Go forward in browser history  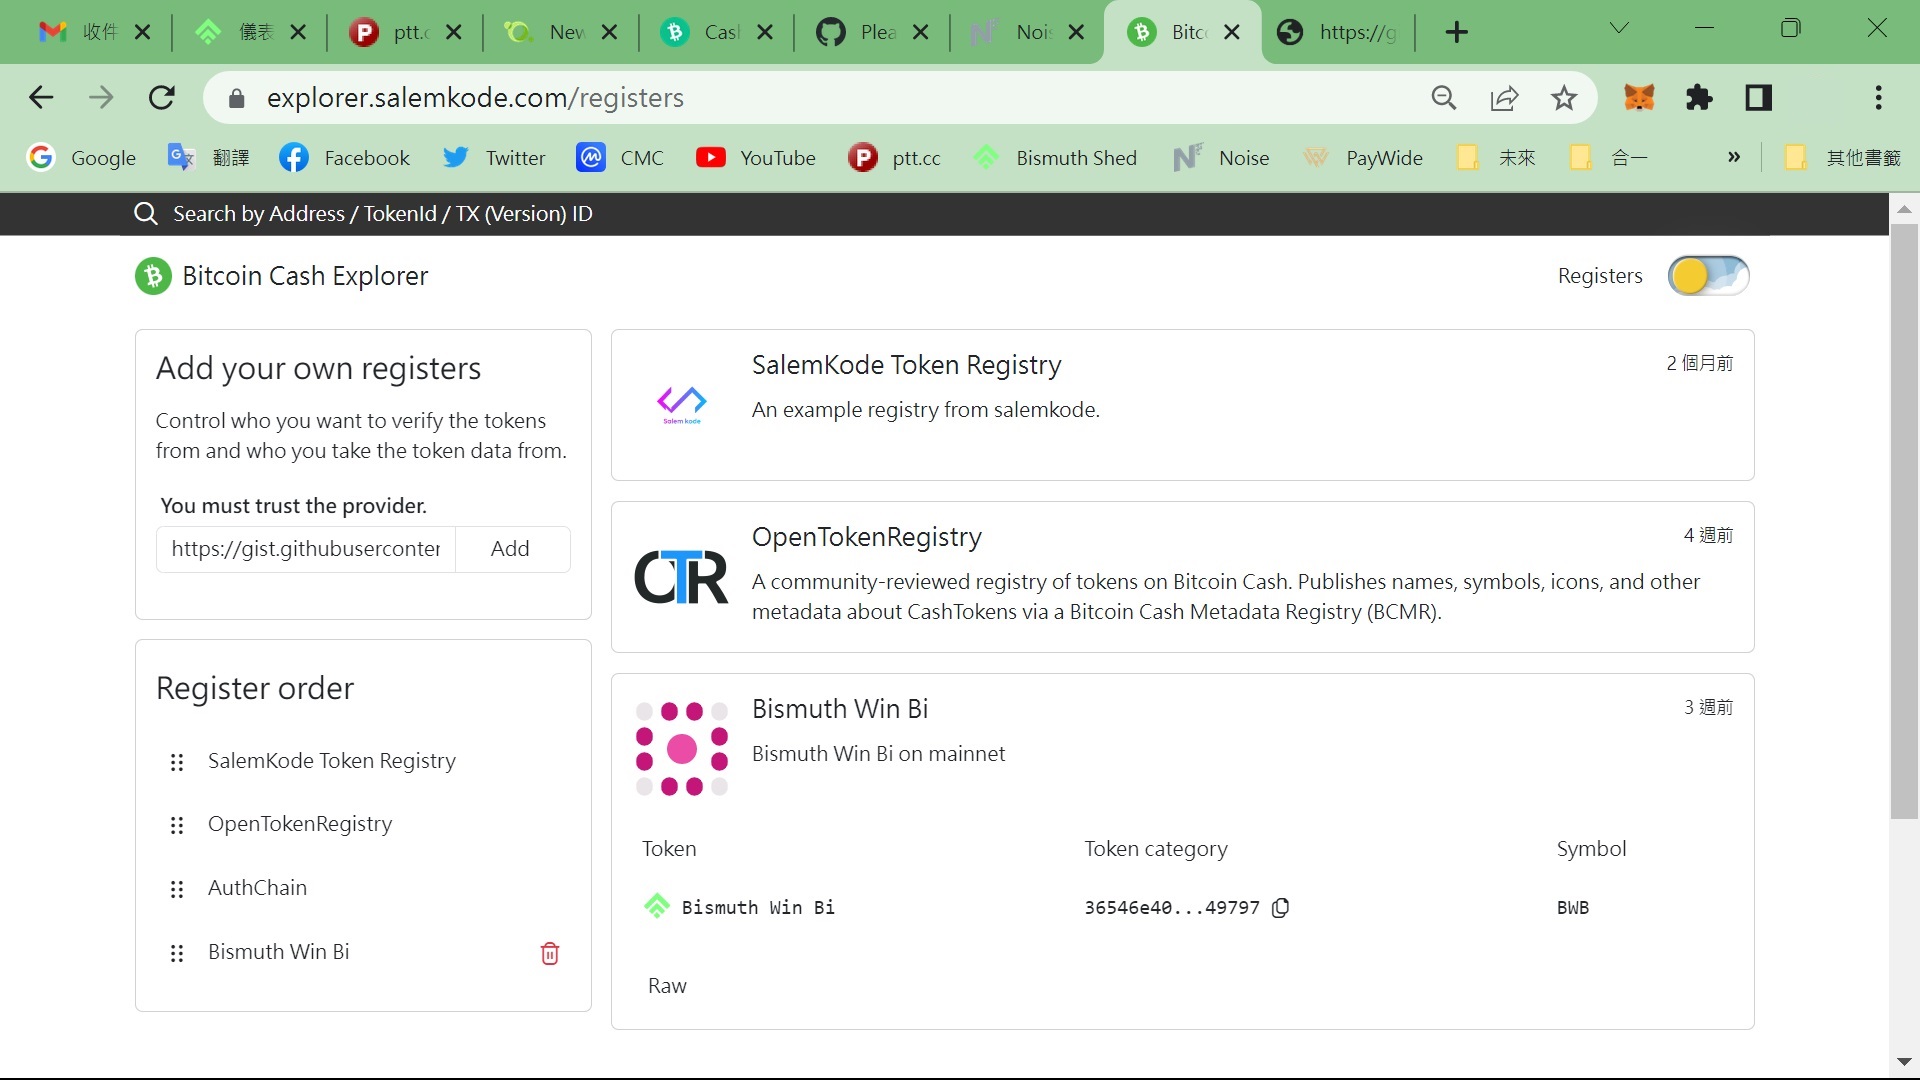point(101,98)
